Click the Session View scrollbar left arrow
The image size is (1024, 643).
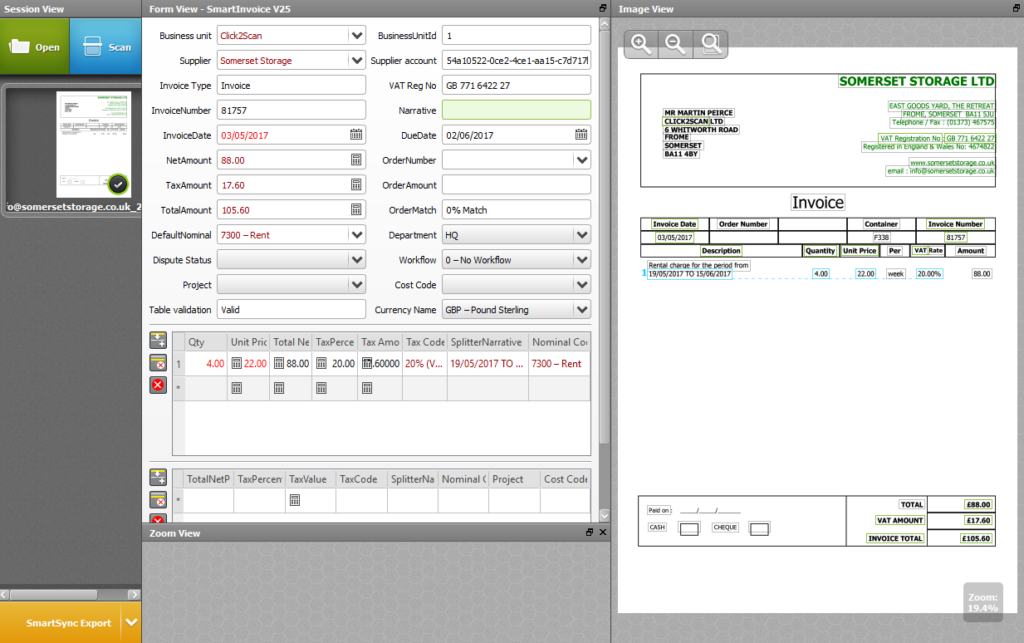coord(5,594)
